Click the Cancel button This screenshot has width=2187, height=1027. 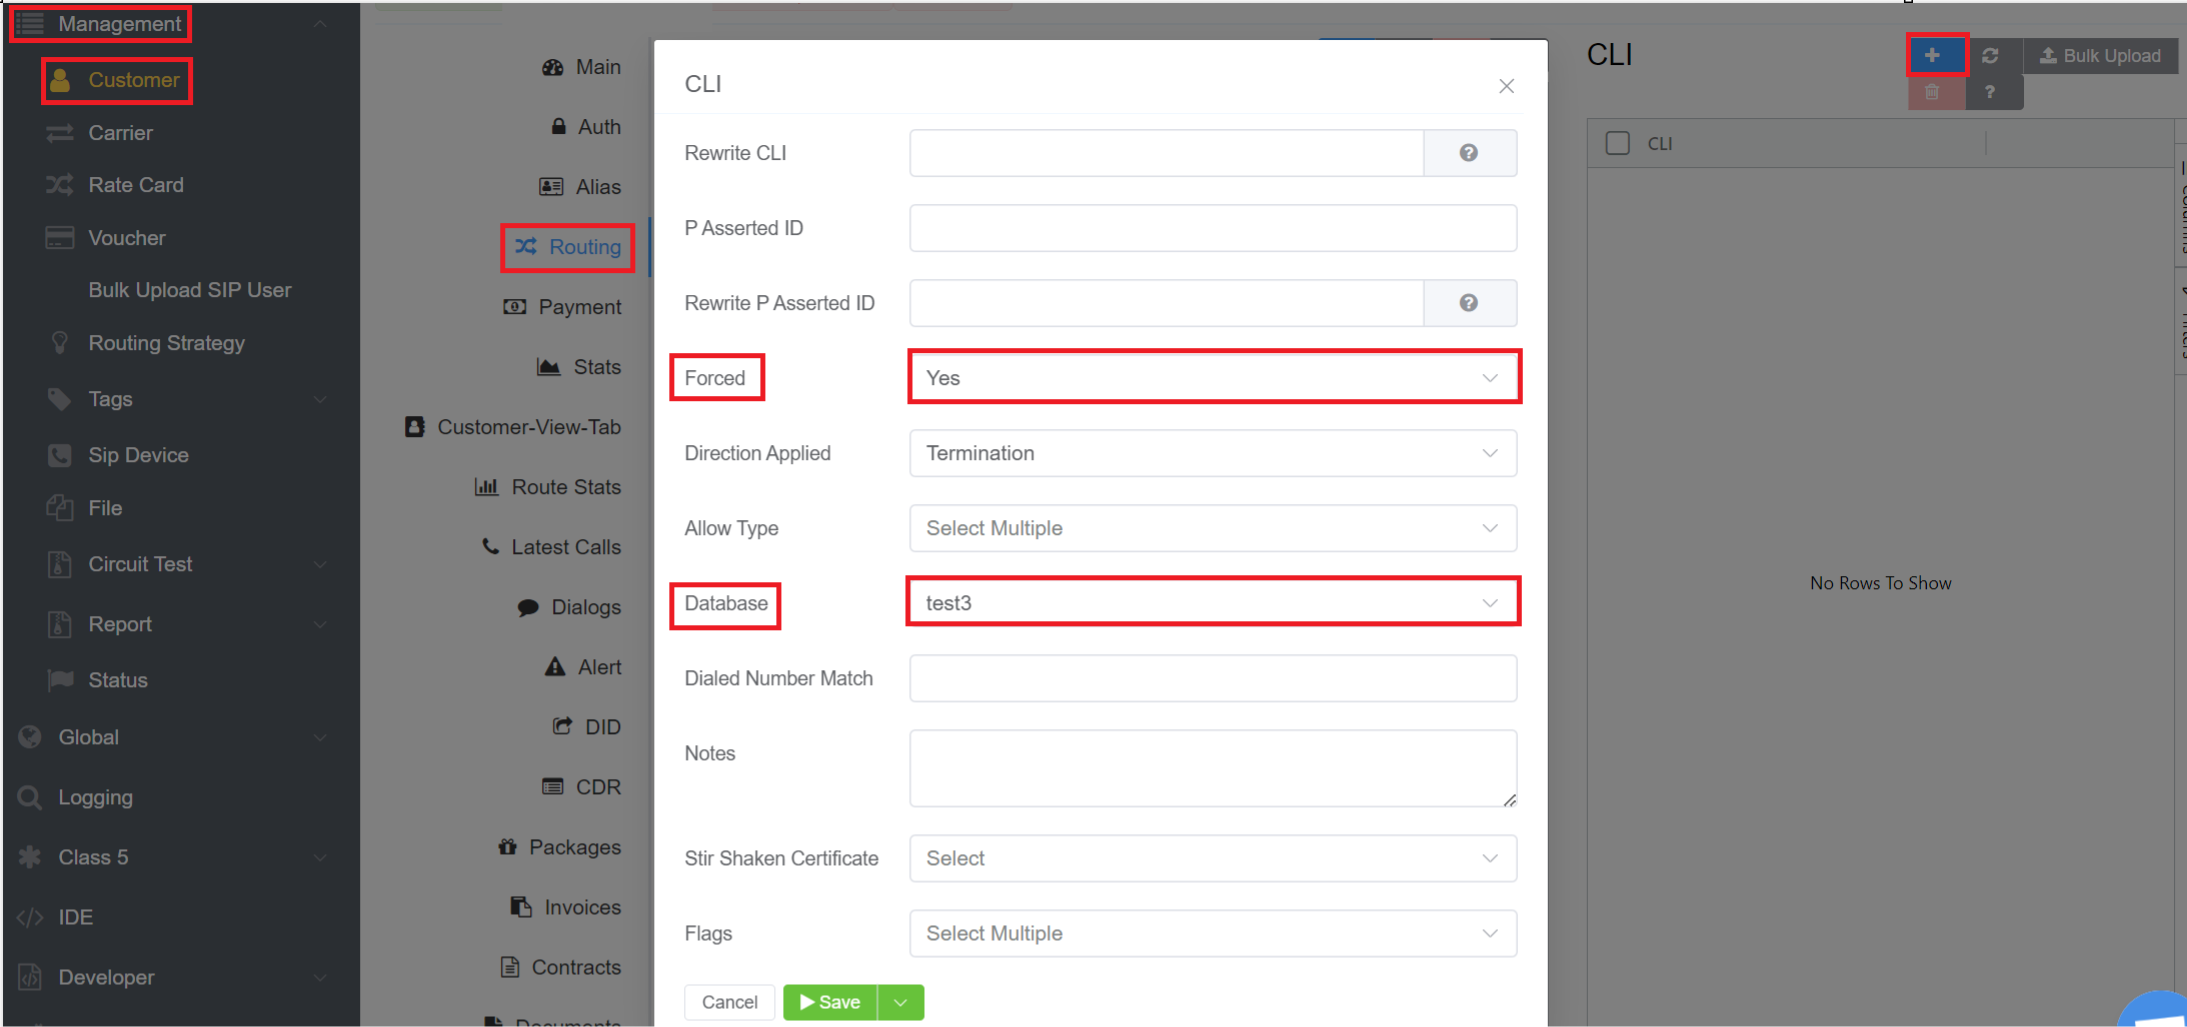(x=729, y=1002)
